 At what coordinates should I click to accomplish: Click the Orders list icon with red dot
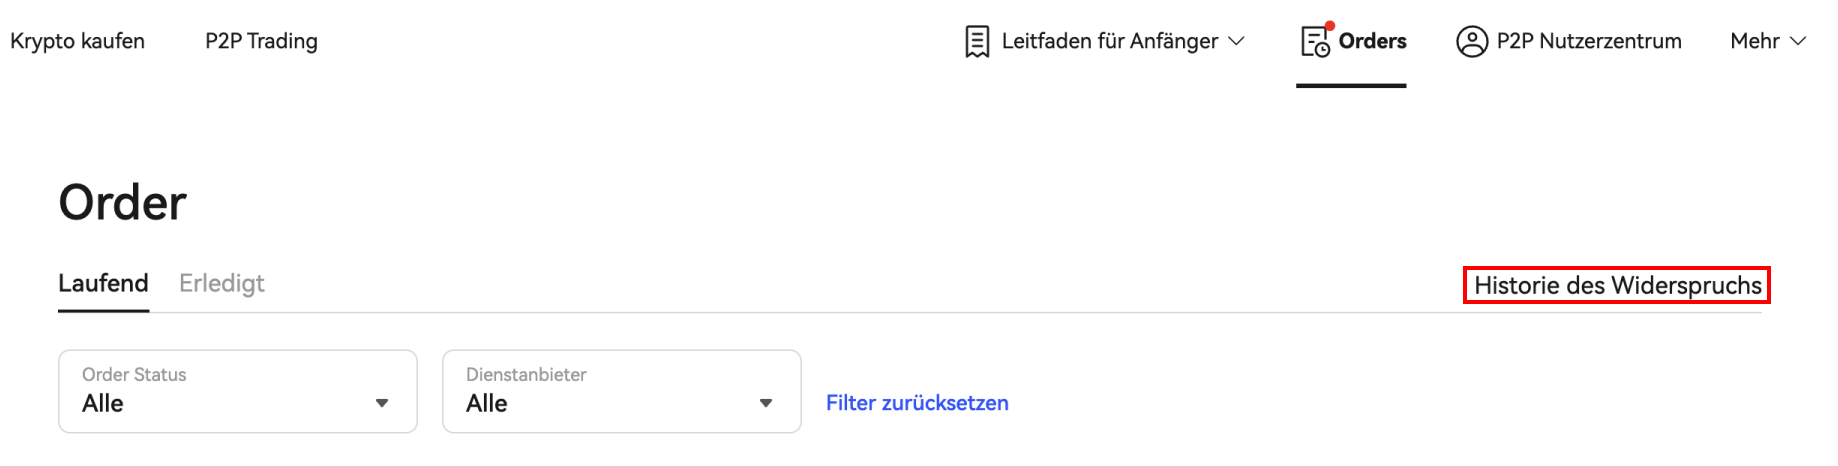point(1316,40)
